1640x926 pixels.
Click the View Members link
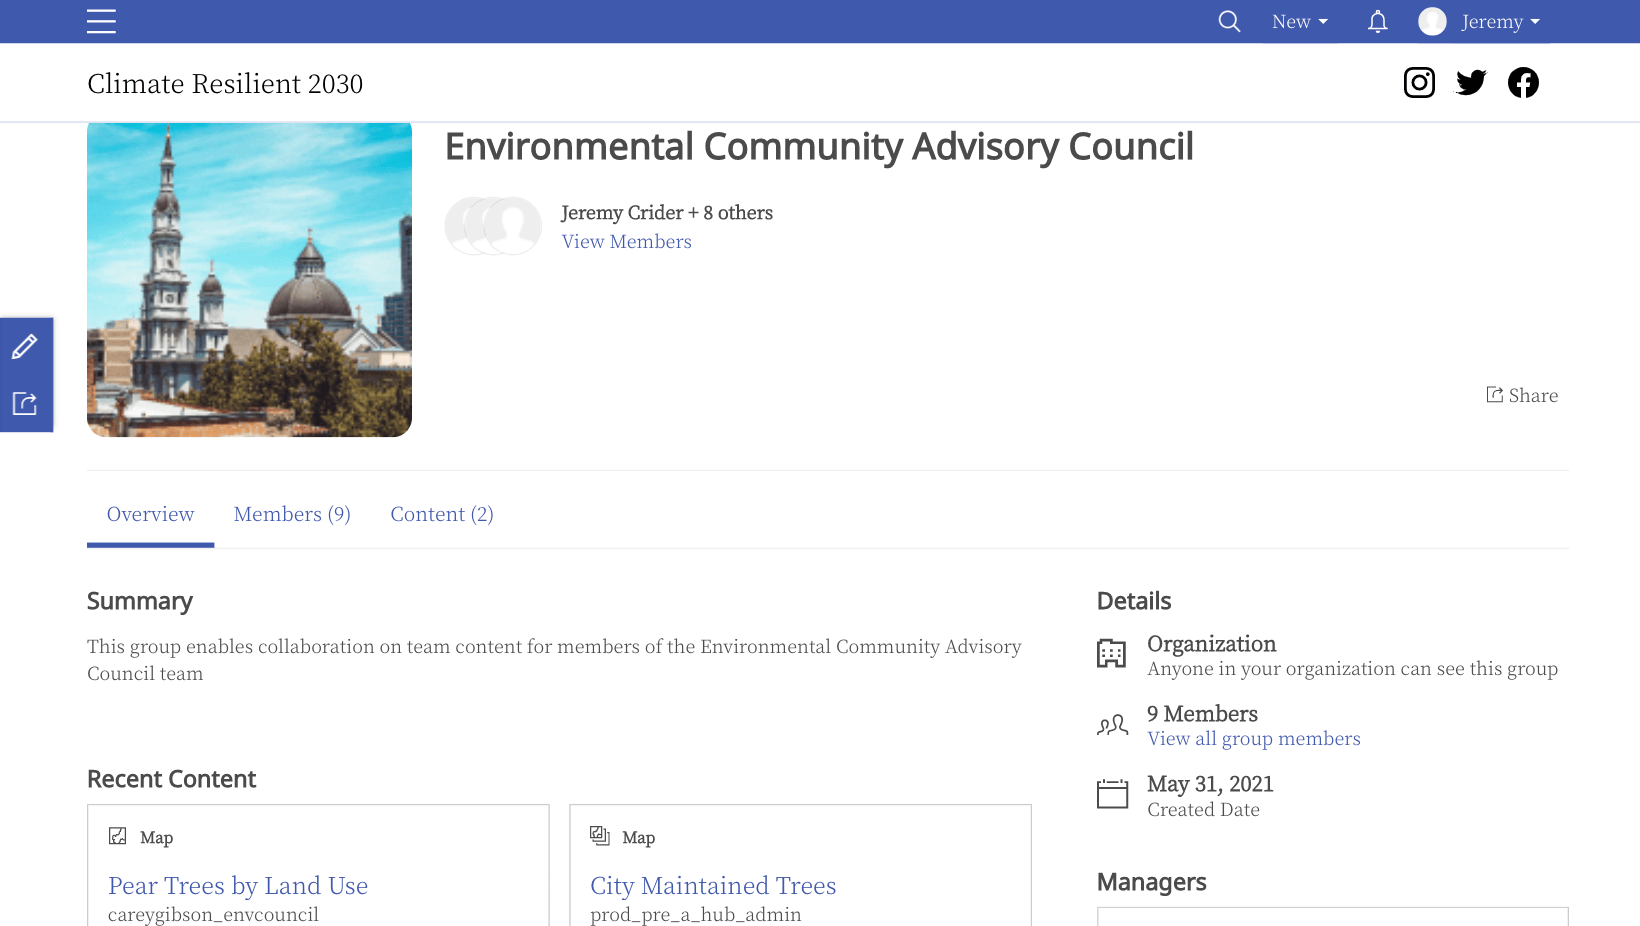(x=626, y=241)
